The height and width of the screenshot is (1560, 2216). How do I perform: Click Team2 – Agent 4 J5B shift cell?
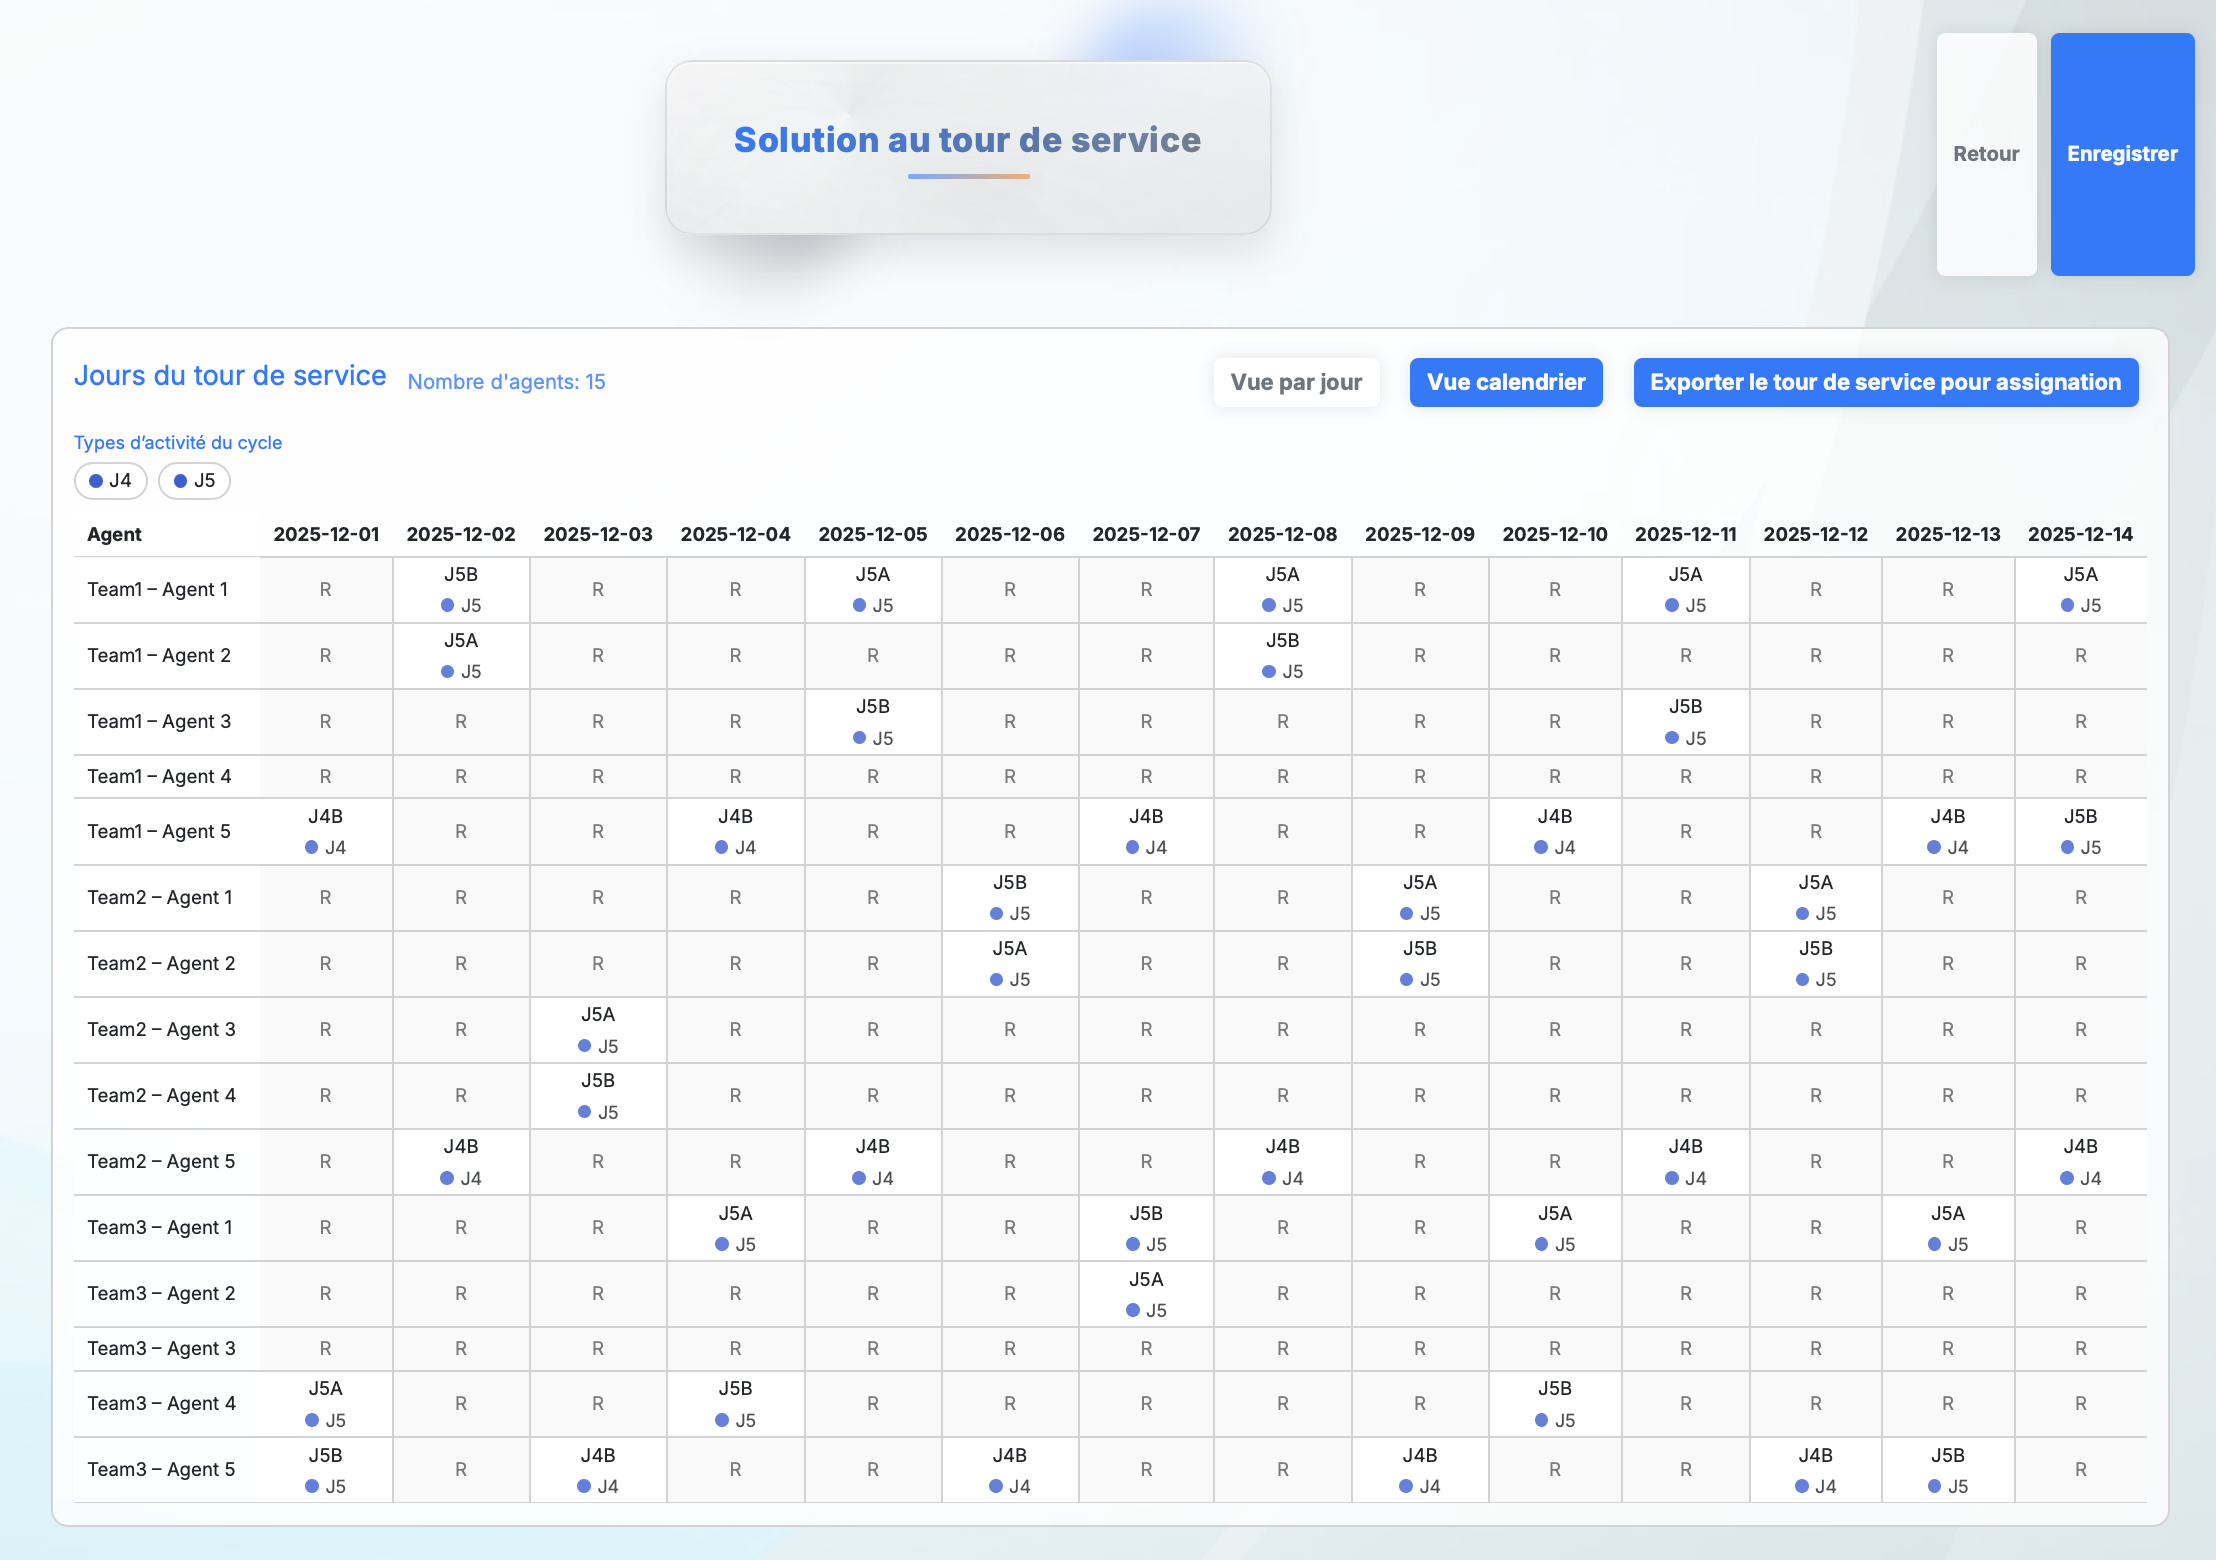coord(598,1095)
